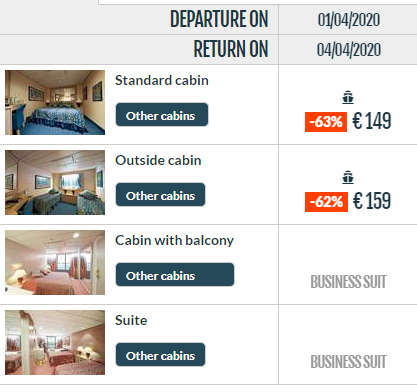View the Outside cabin photo
The width and height of the screenshot is (417, 392).
55,182
